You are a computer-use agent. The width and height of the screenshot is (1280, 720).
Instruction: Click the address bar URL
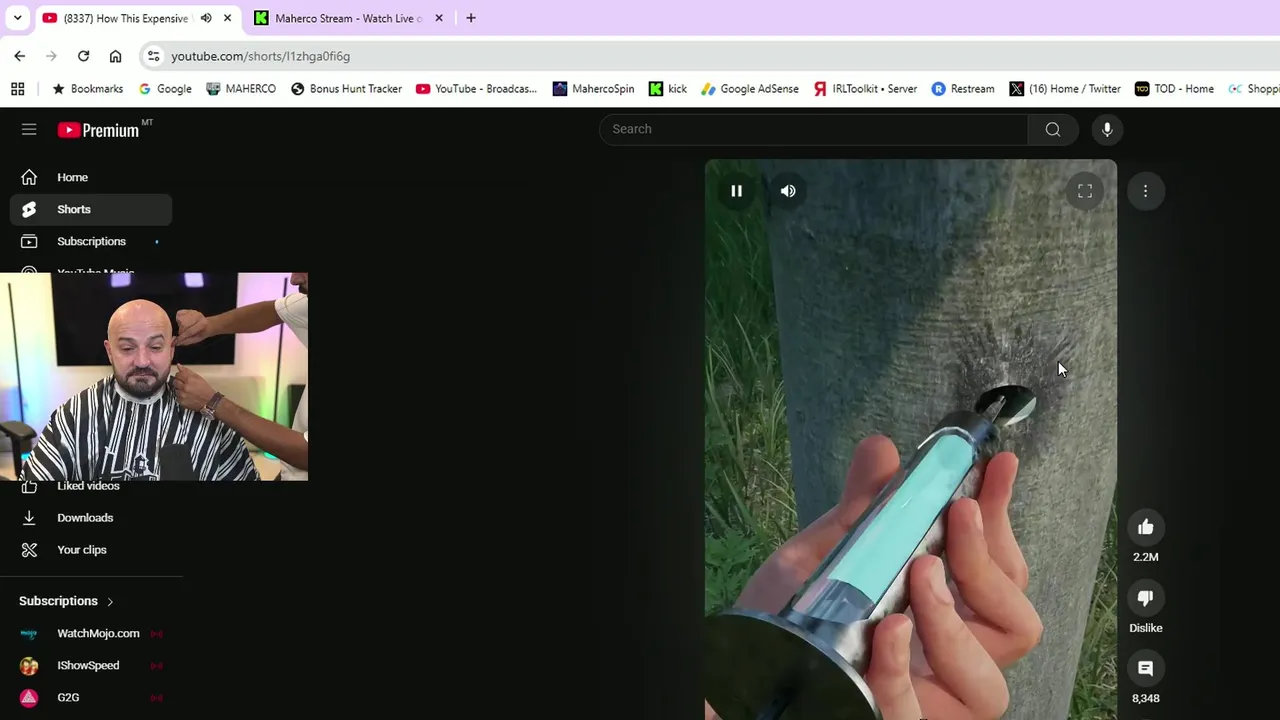(260, 56)
